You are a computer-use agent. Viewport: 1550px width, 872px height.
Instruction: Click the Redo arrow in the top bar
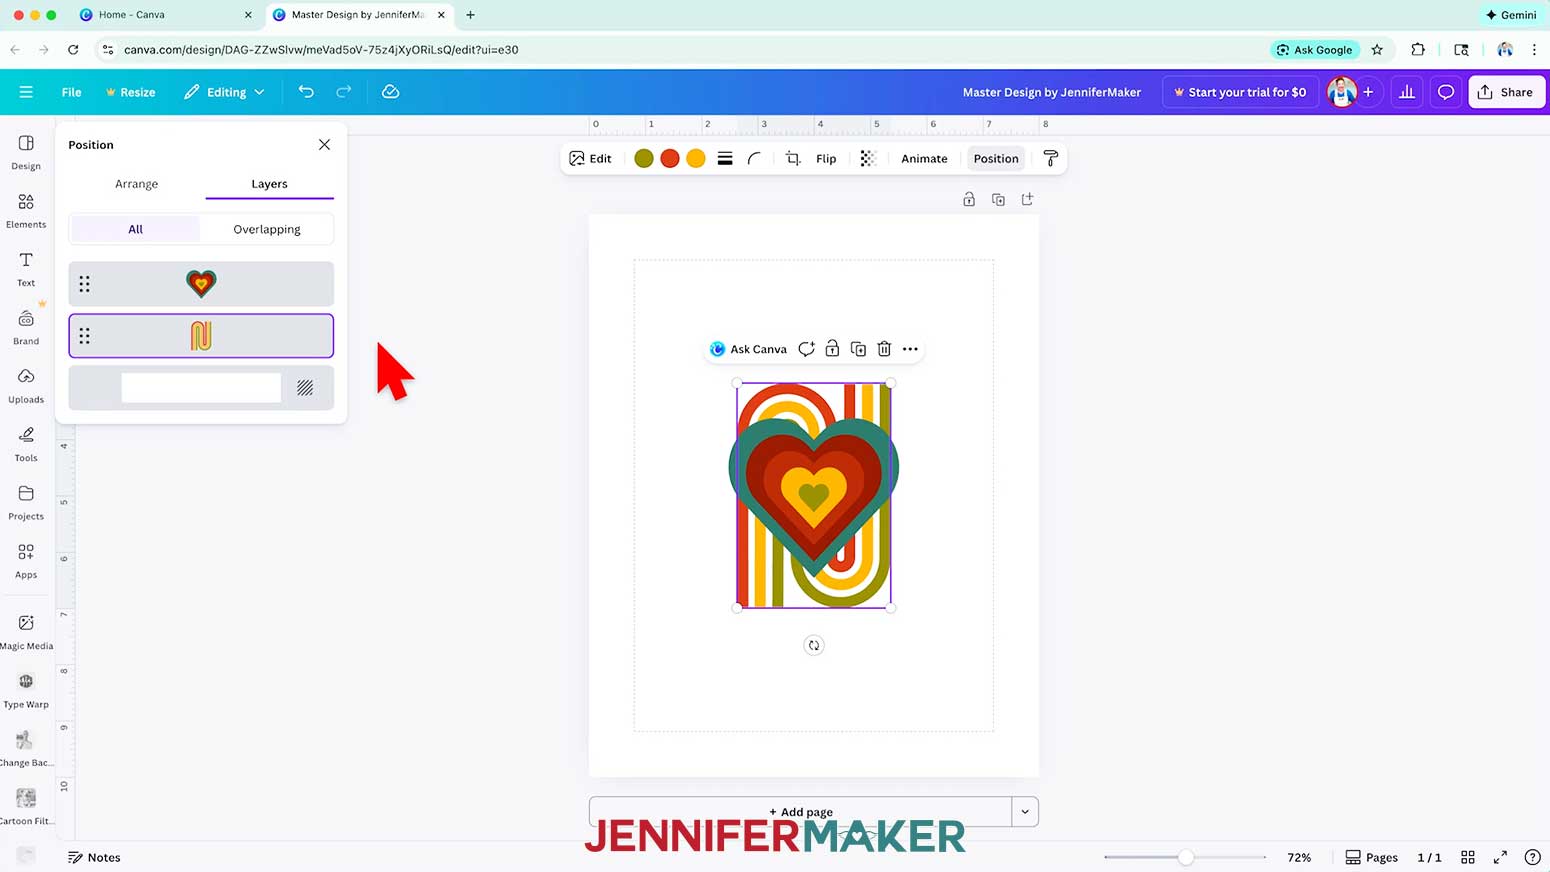[344, 92]
